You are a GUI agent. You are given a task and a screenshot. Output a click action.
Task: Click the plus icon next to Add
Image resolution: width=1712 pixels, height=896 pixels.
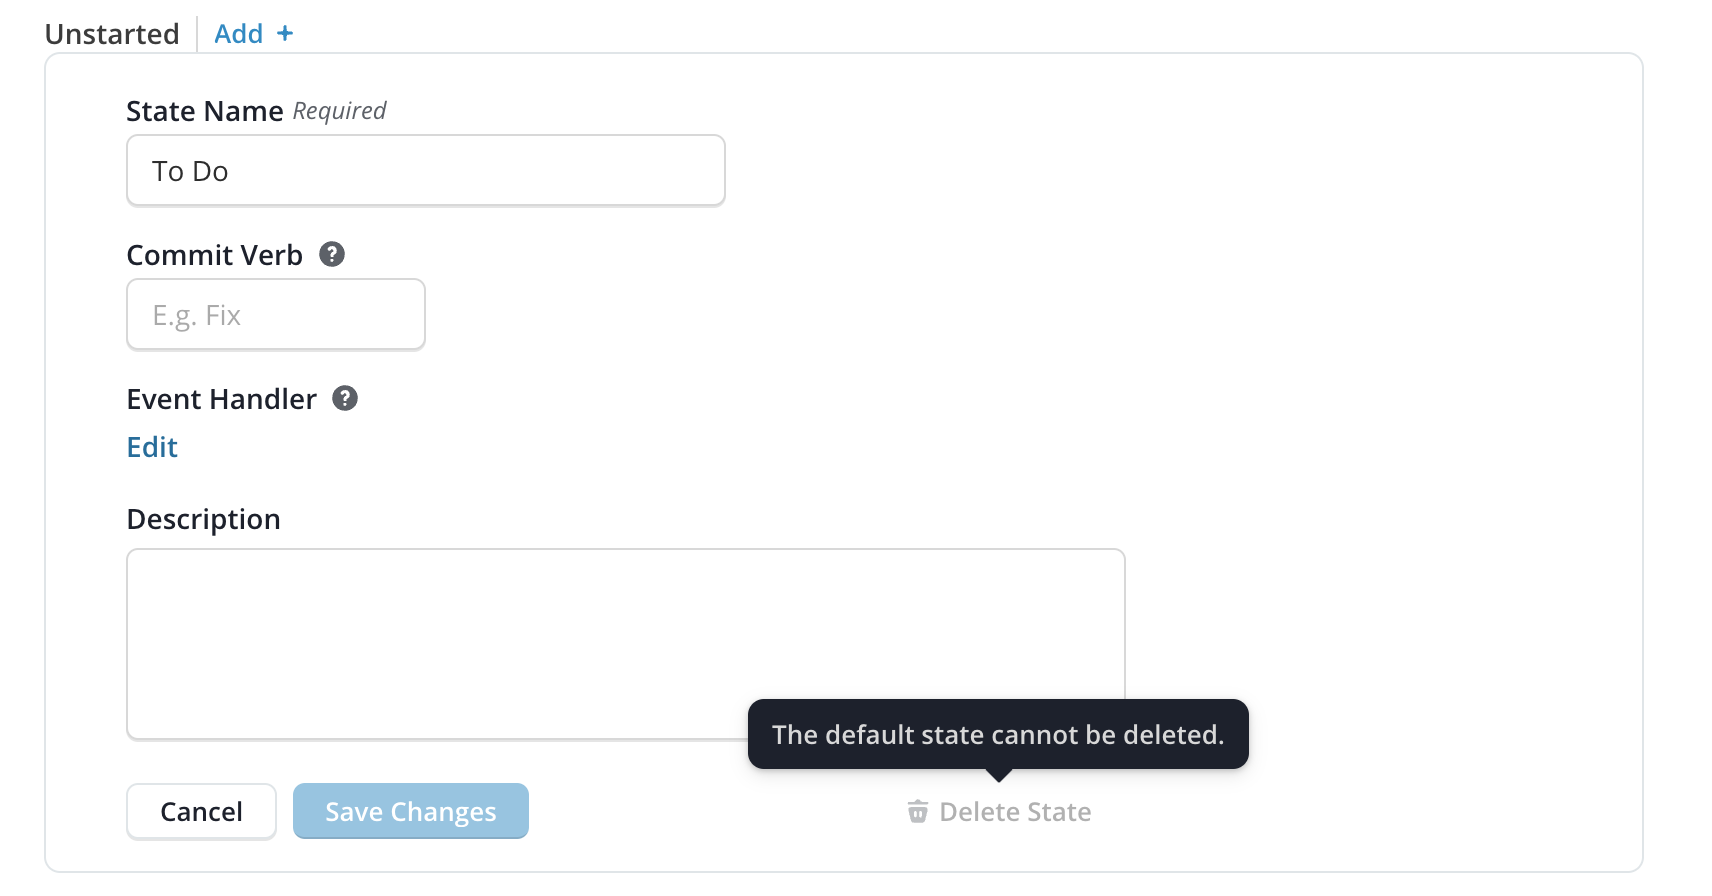(x=285, y=34)
